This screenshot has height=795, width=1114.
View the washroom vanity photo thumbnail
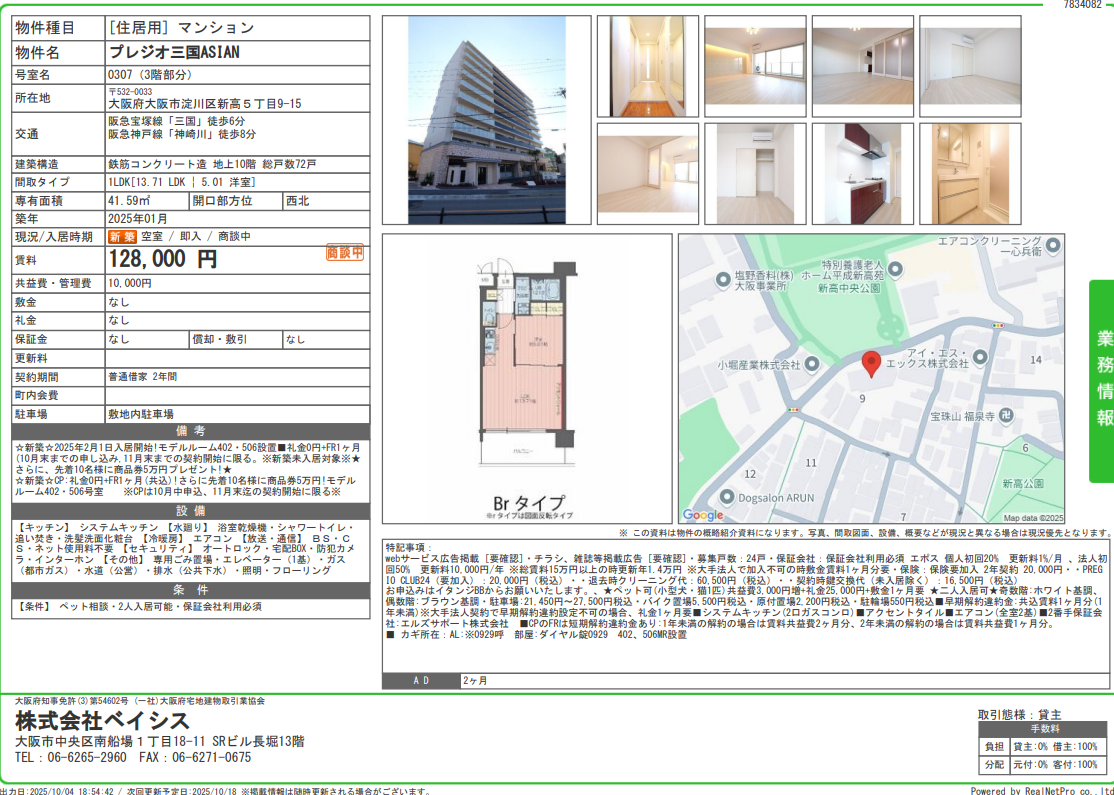[x=969, y=174]
